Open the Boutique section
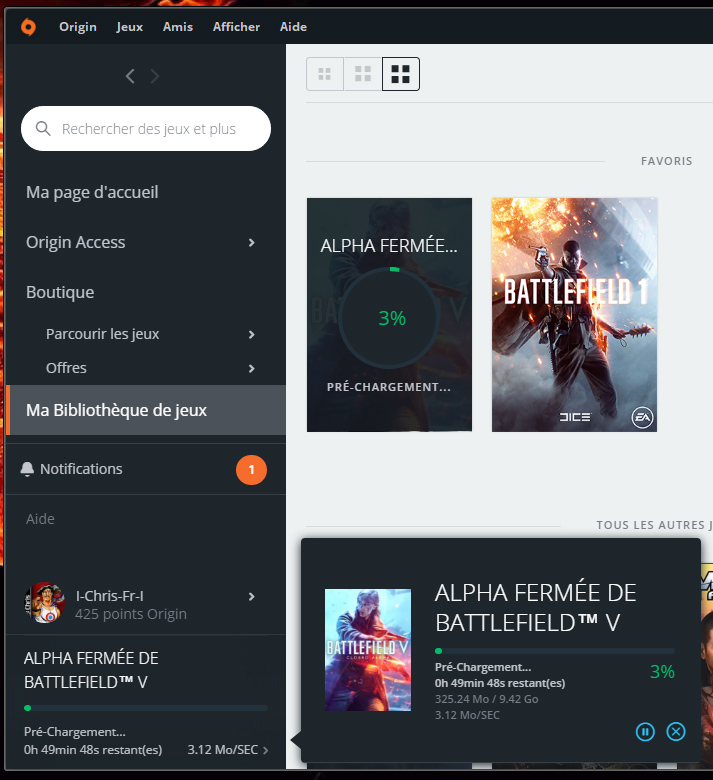This screenshot has height=780, width=713. pos(60,292)
